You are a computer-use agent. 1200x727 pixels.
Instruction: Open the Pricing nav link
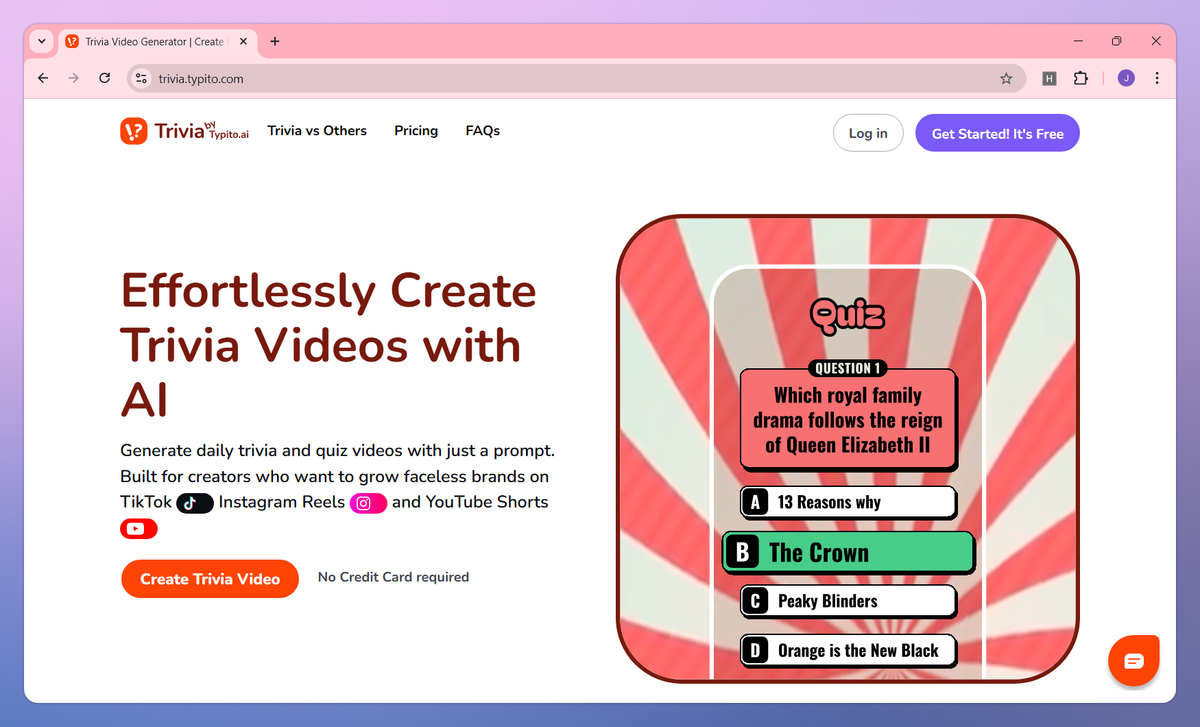[x=416, y=131]
